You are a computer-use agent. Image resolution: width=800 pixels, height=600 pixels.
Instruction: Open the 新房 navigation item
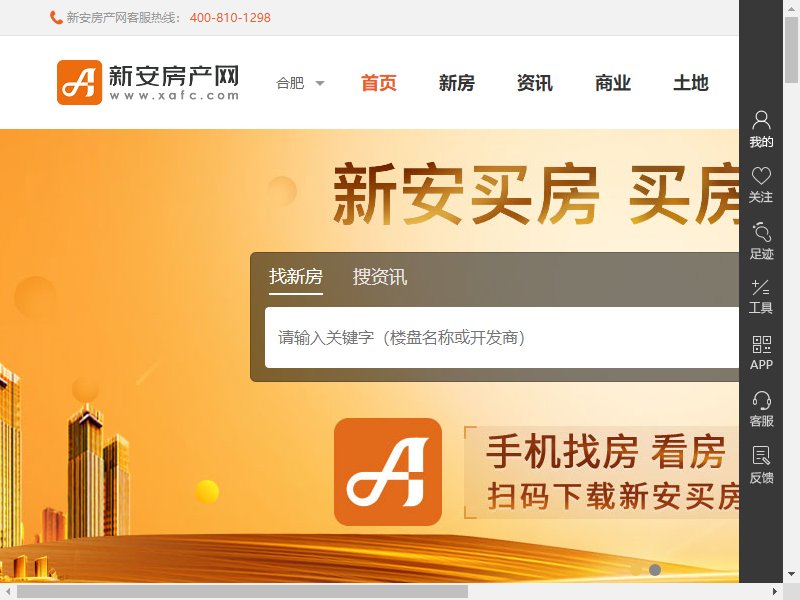pos(457,83)
